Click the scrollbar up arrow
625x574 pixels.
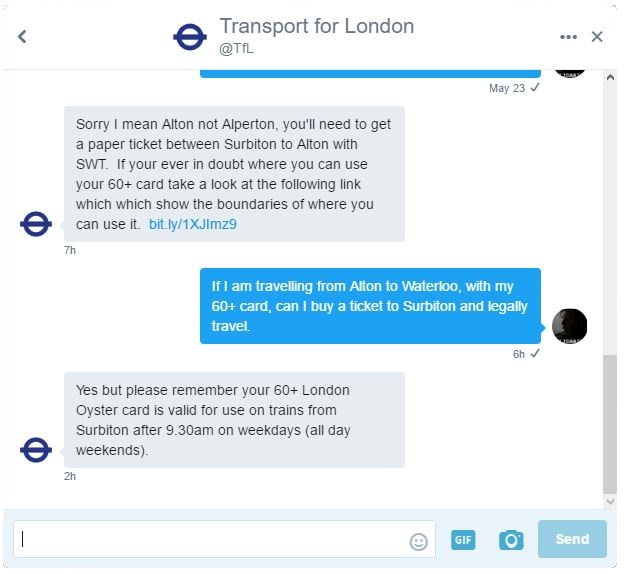(x=610, y=77)
